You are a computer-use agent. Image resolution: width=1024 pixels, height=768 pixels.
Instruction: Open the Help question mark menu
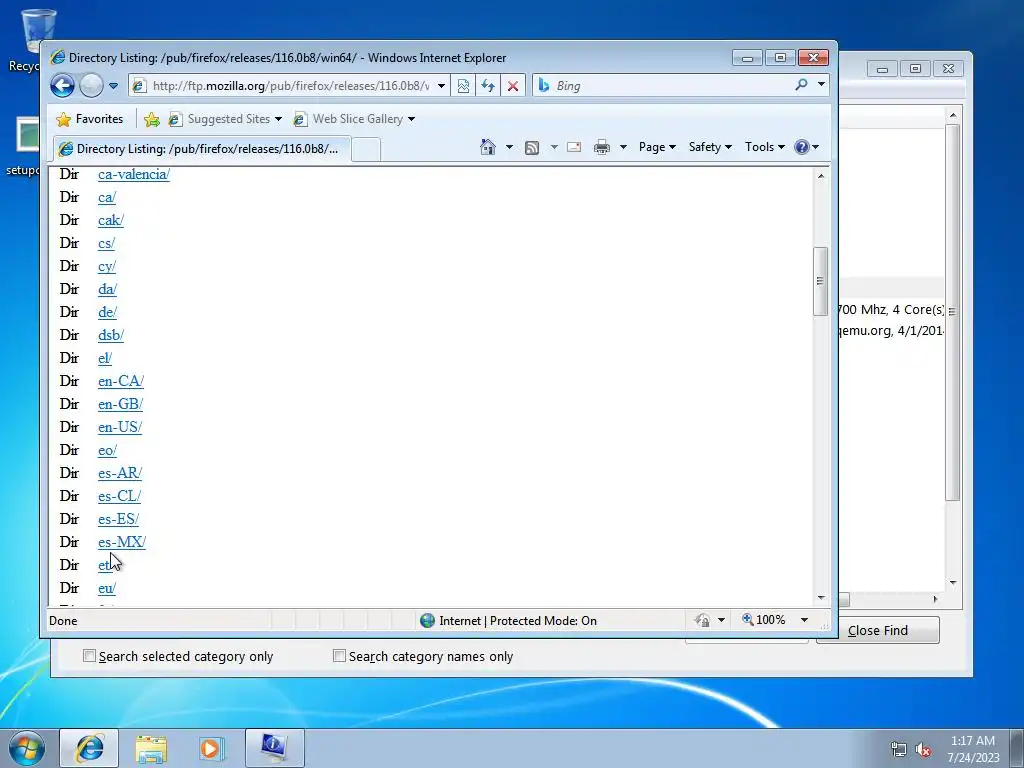[x=807, y=147]
